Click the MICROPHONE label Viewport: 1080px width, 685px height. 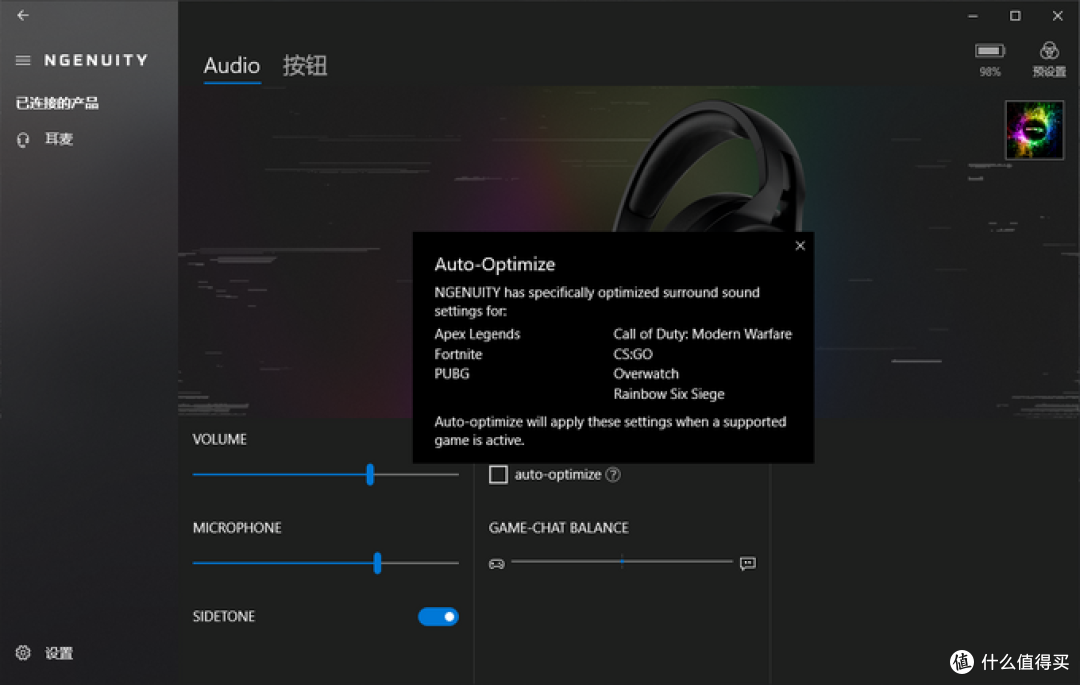click(237, 528)
